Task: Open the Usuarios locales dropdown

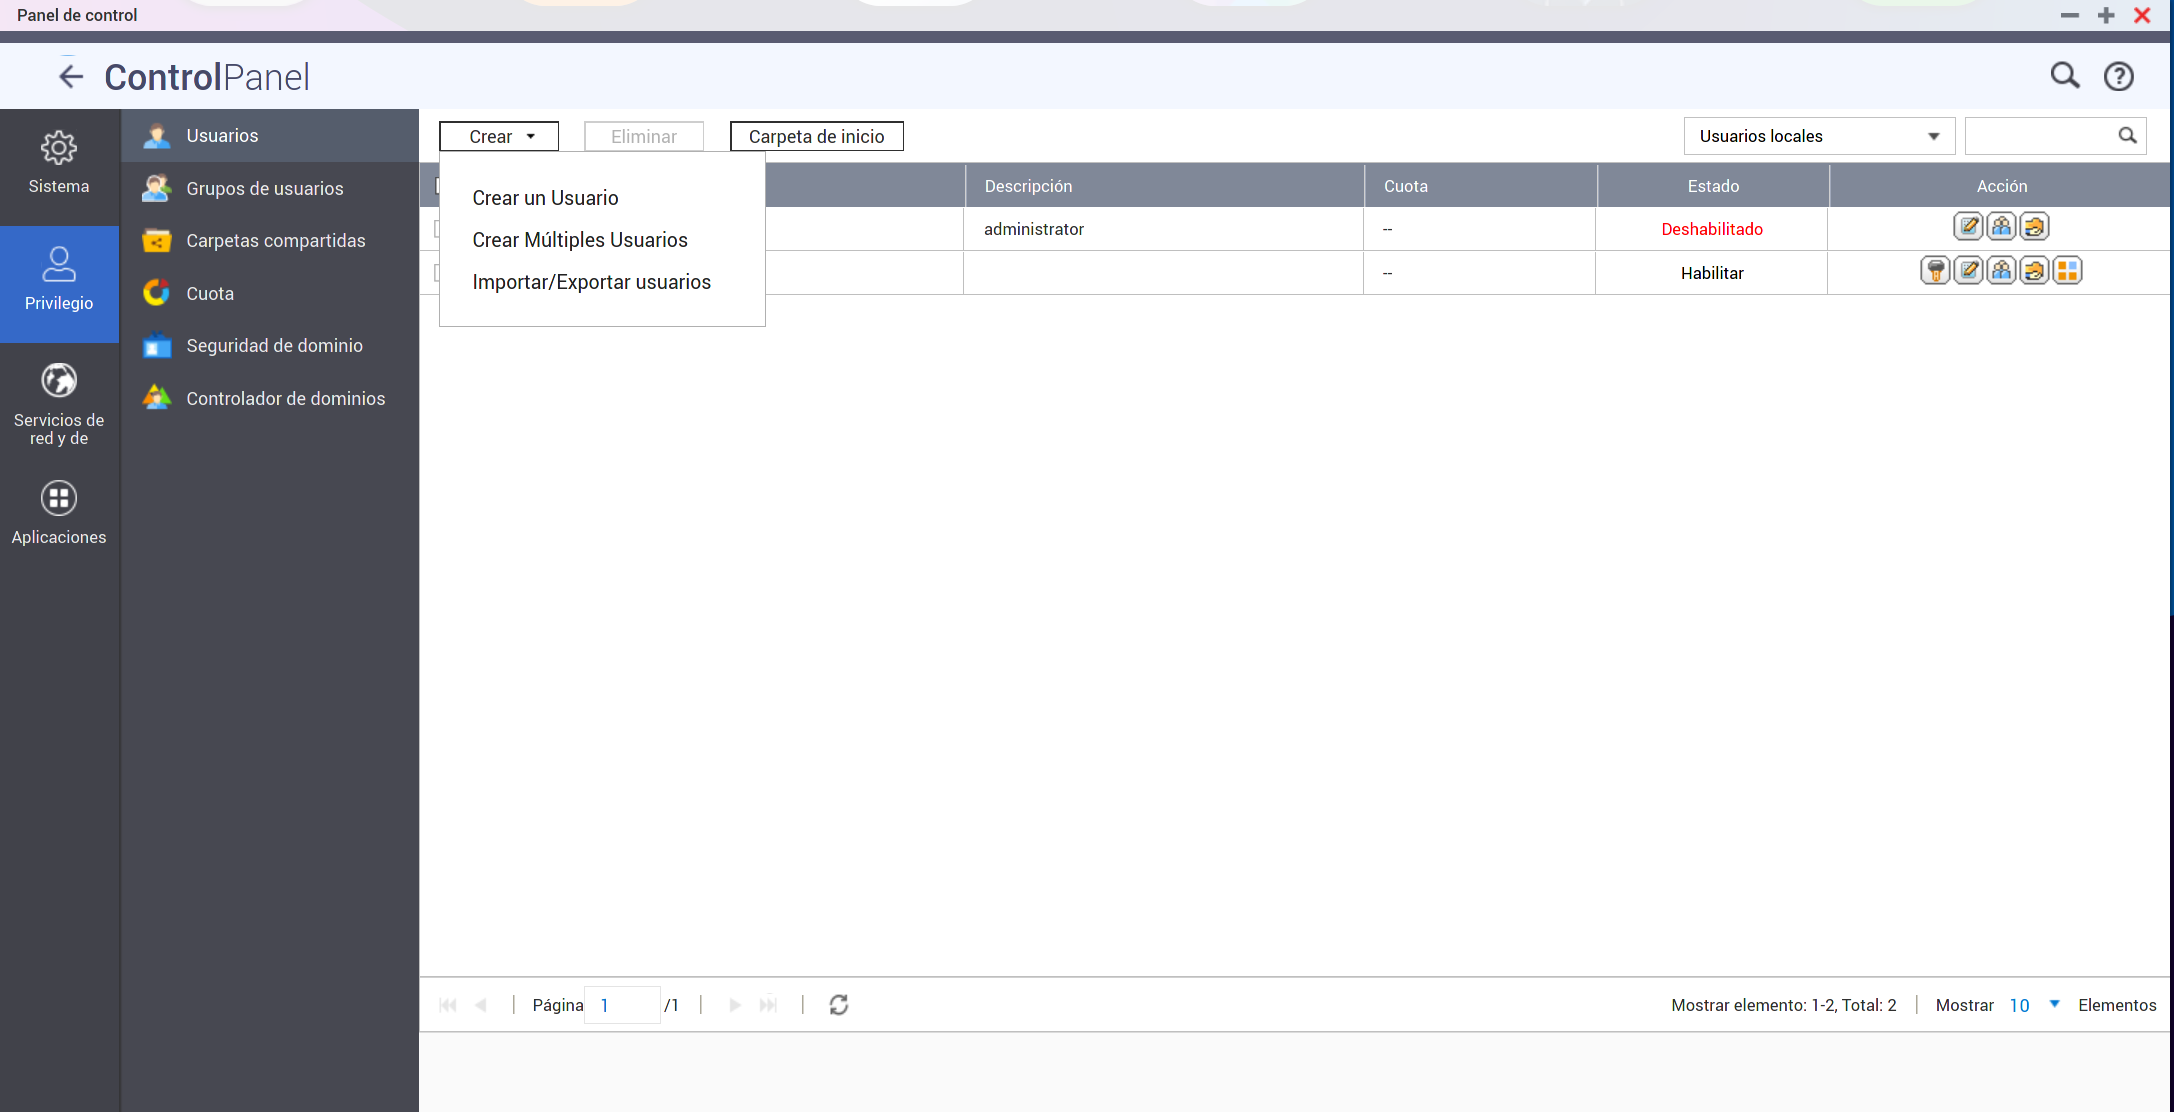Action: pos(1818,137)
